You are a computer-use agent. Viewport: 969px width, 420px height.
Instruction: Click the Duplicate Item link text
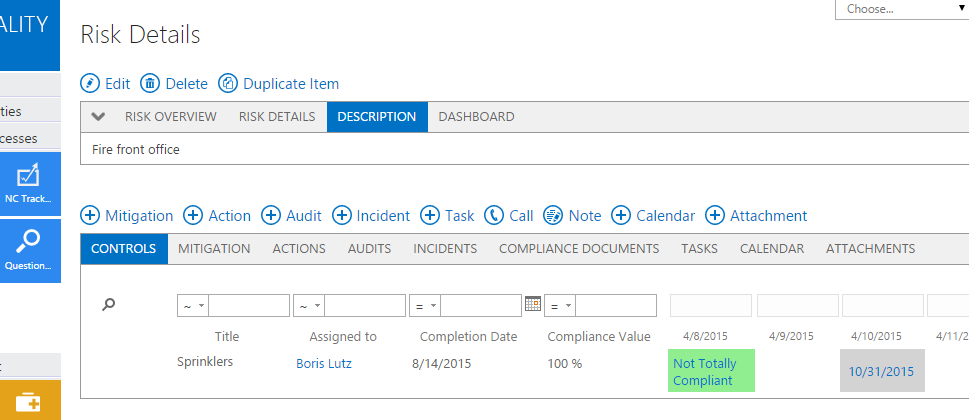(291, 84)
